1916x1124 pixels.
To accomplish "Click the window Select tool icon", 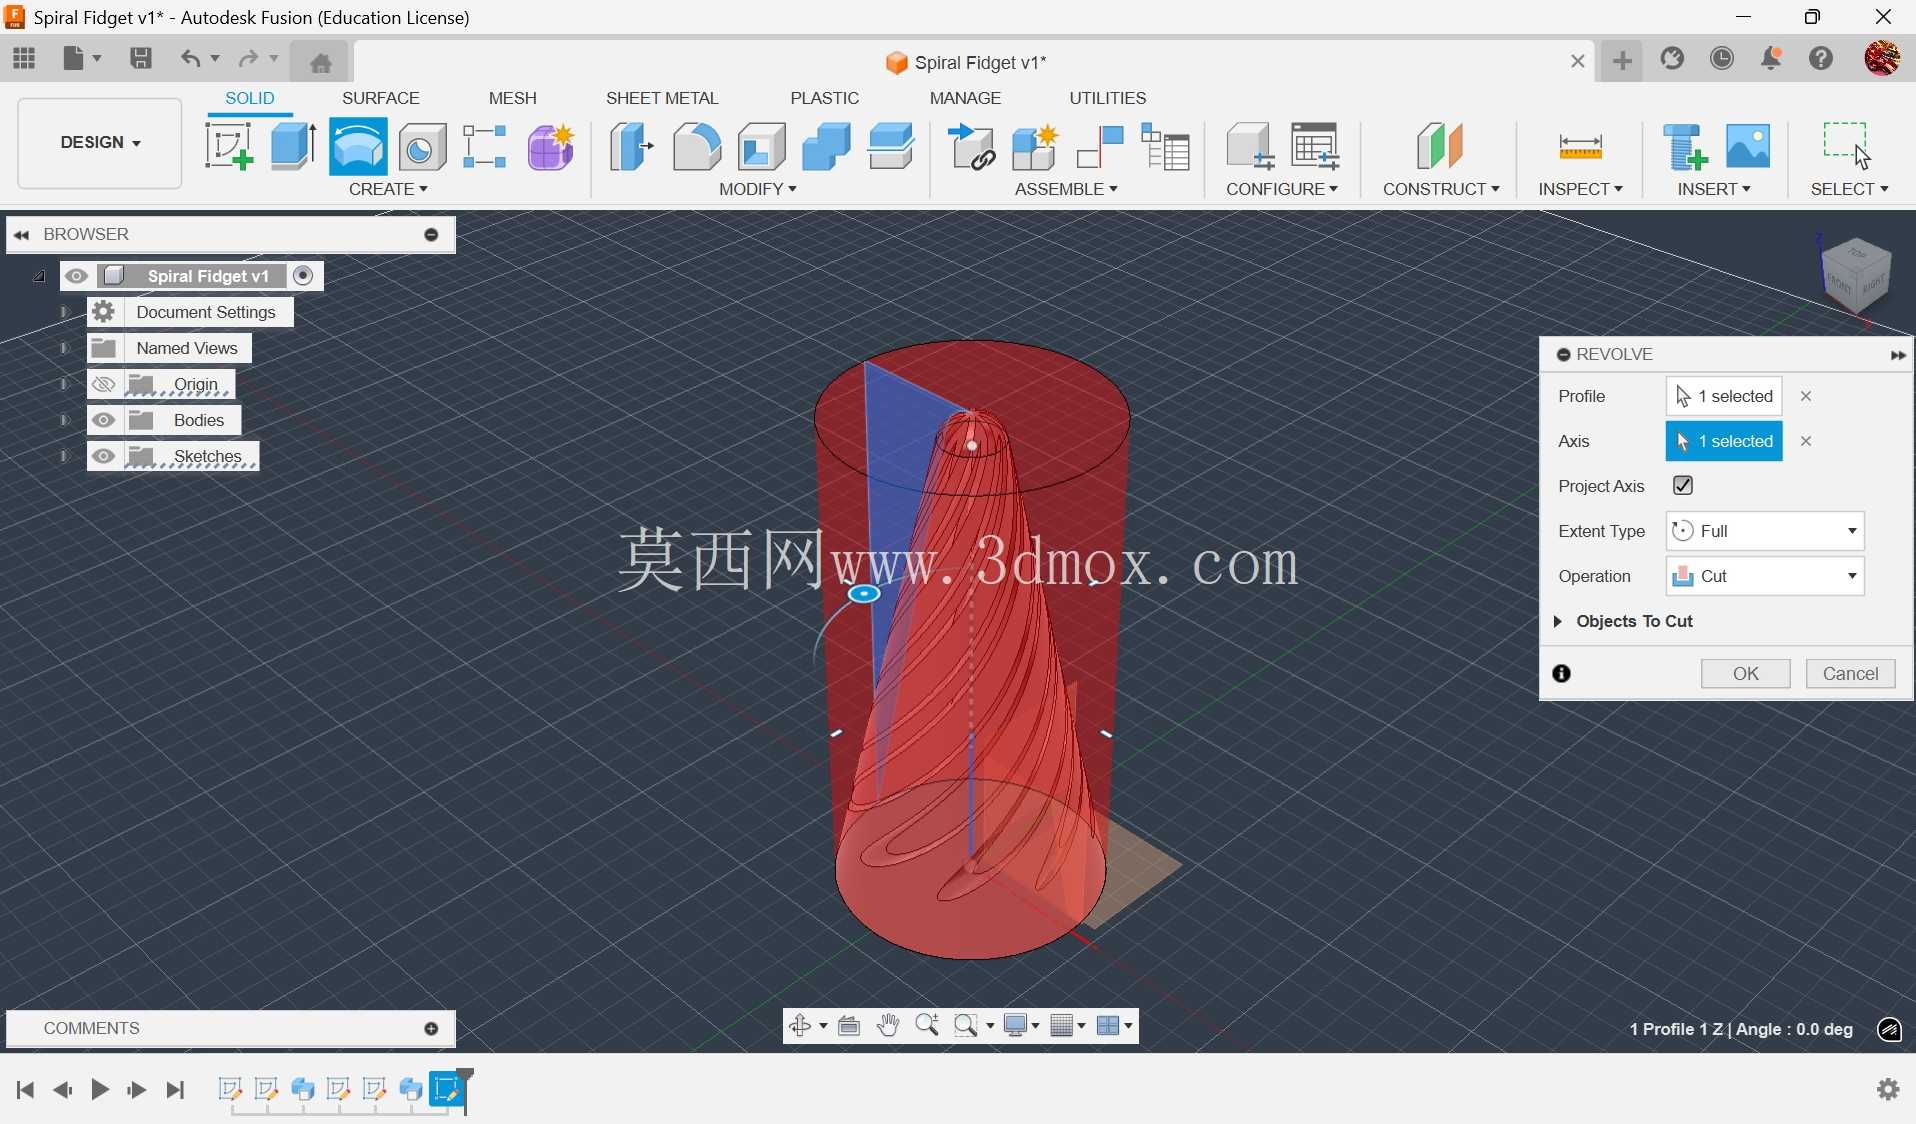I will click(x=1847, y=145).
